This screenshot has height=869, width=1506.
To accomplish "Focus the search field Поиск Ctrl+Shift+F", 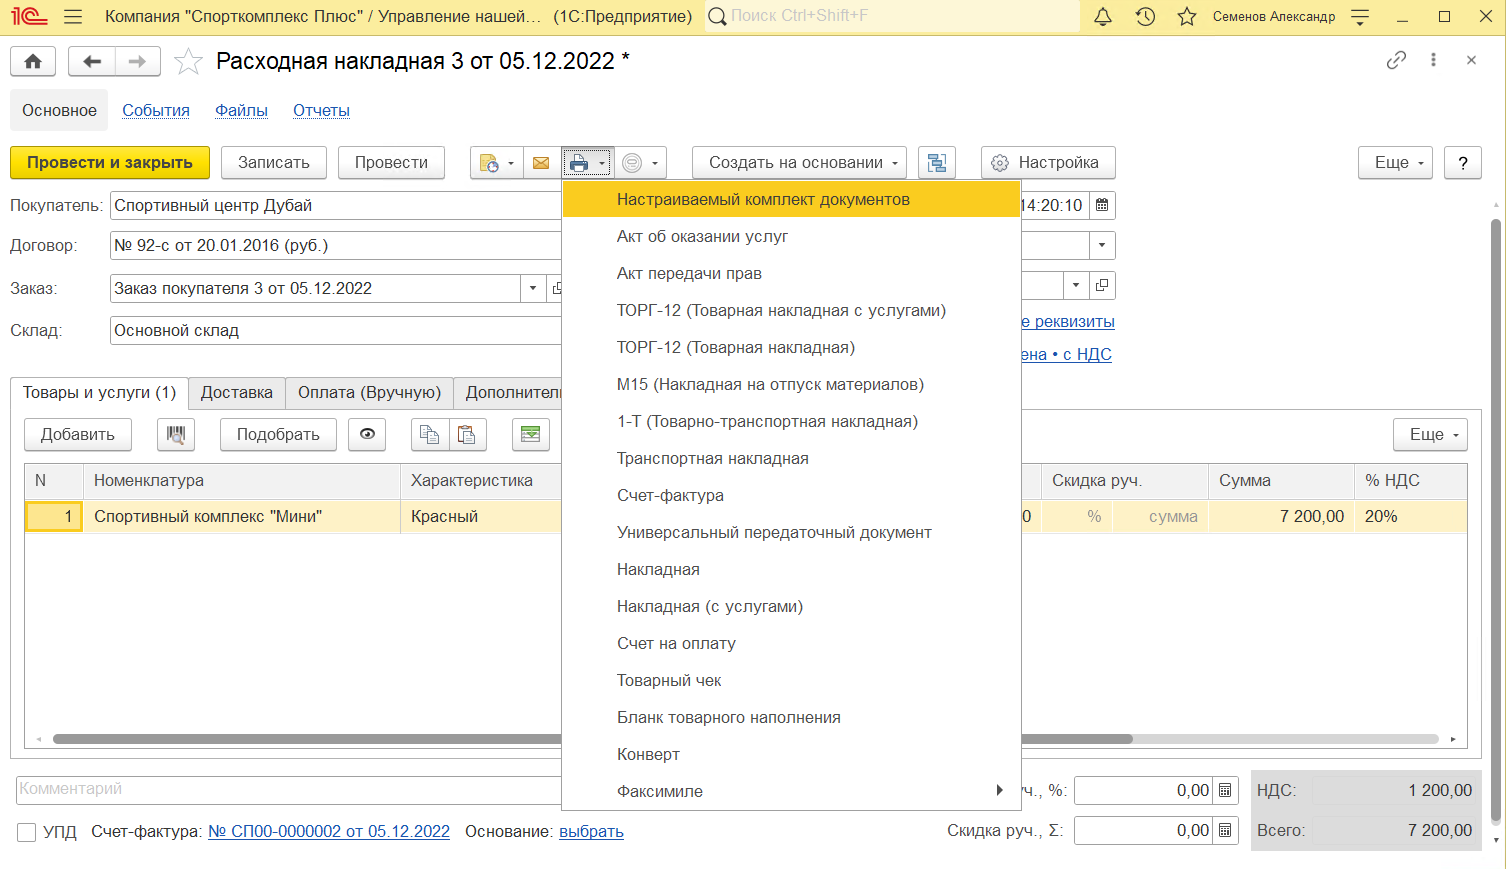I will click(892, 17).
